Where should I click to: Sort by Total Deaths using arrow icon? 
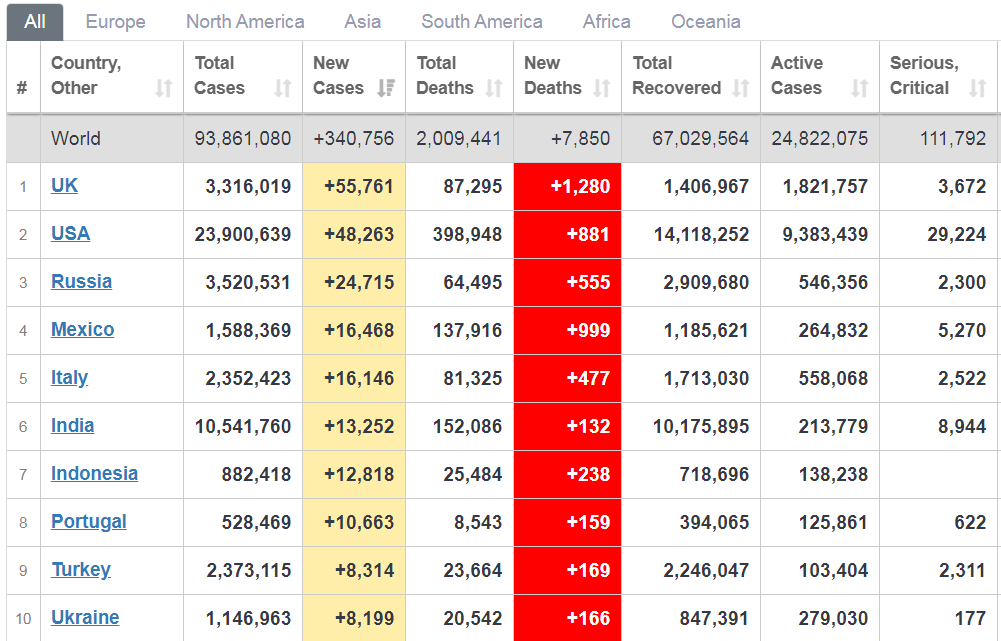pyautogui.click(x=494, y=89)
